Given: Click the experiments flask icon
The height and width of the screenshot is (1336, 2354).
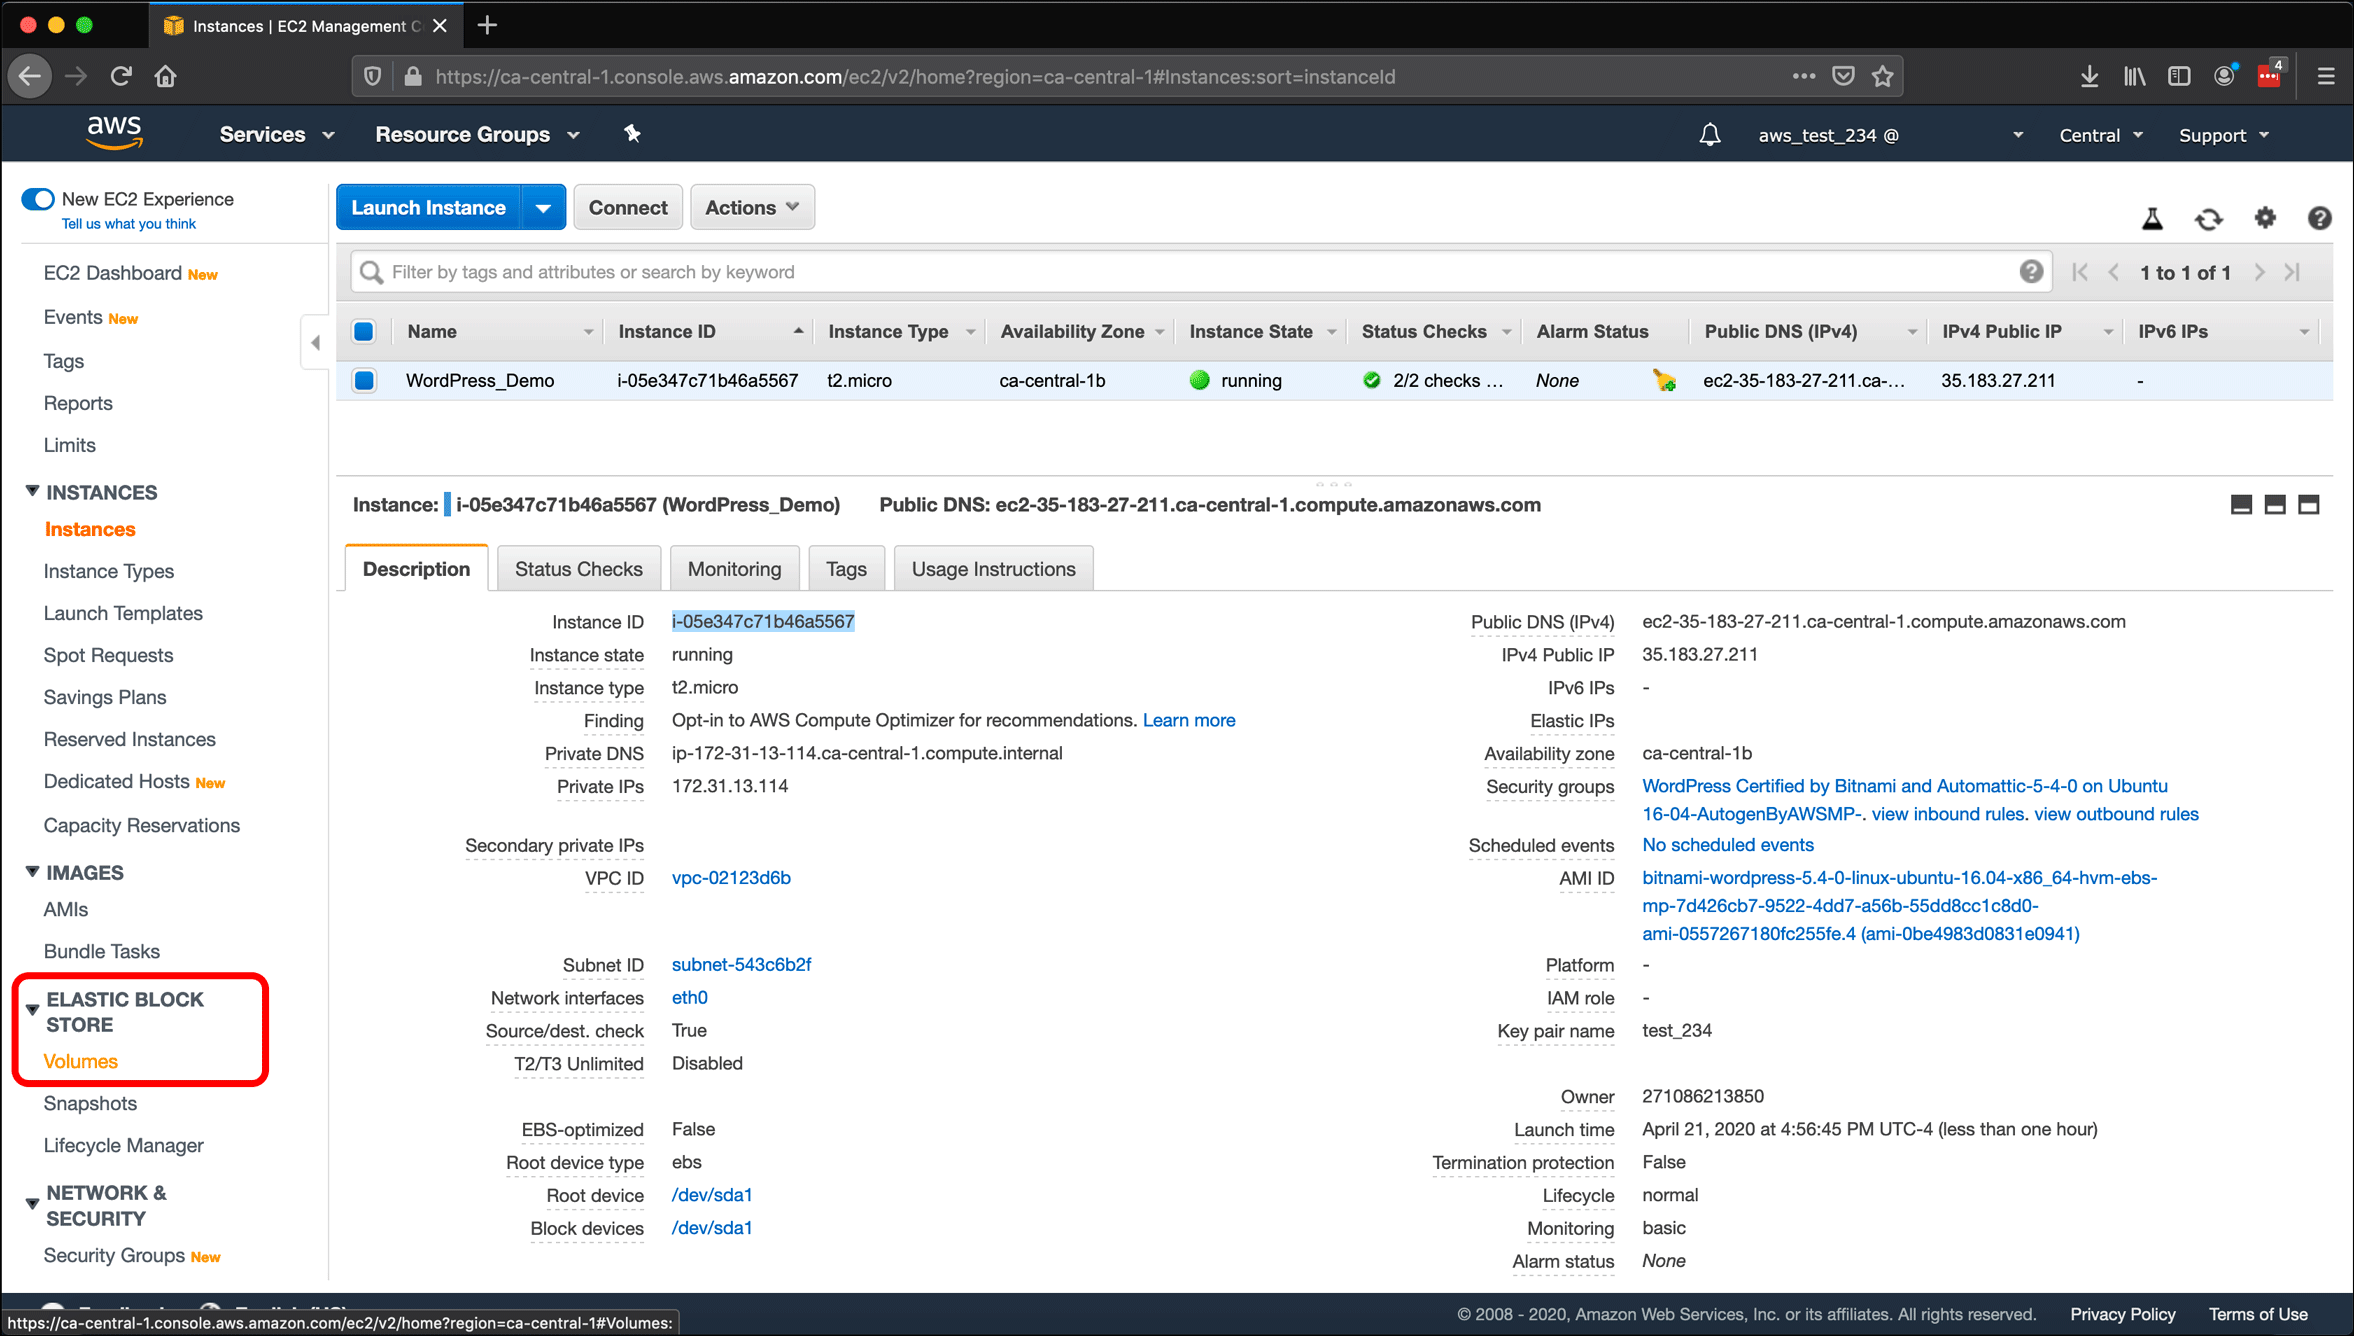Looking at the screenshot, I should tap(2152, 219).
